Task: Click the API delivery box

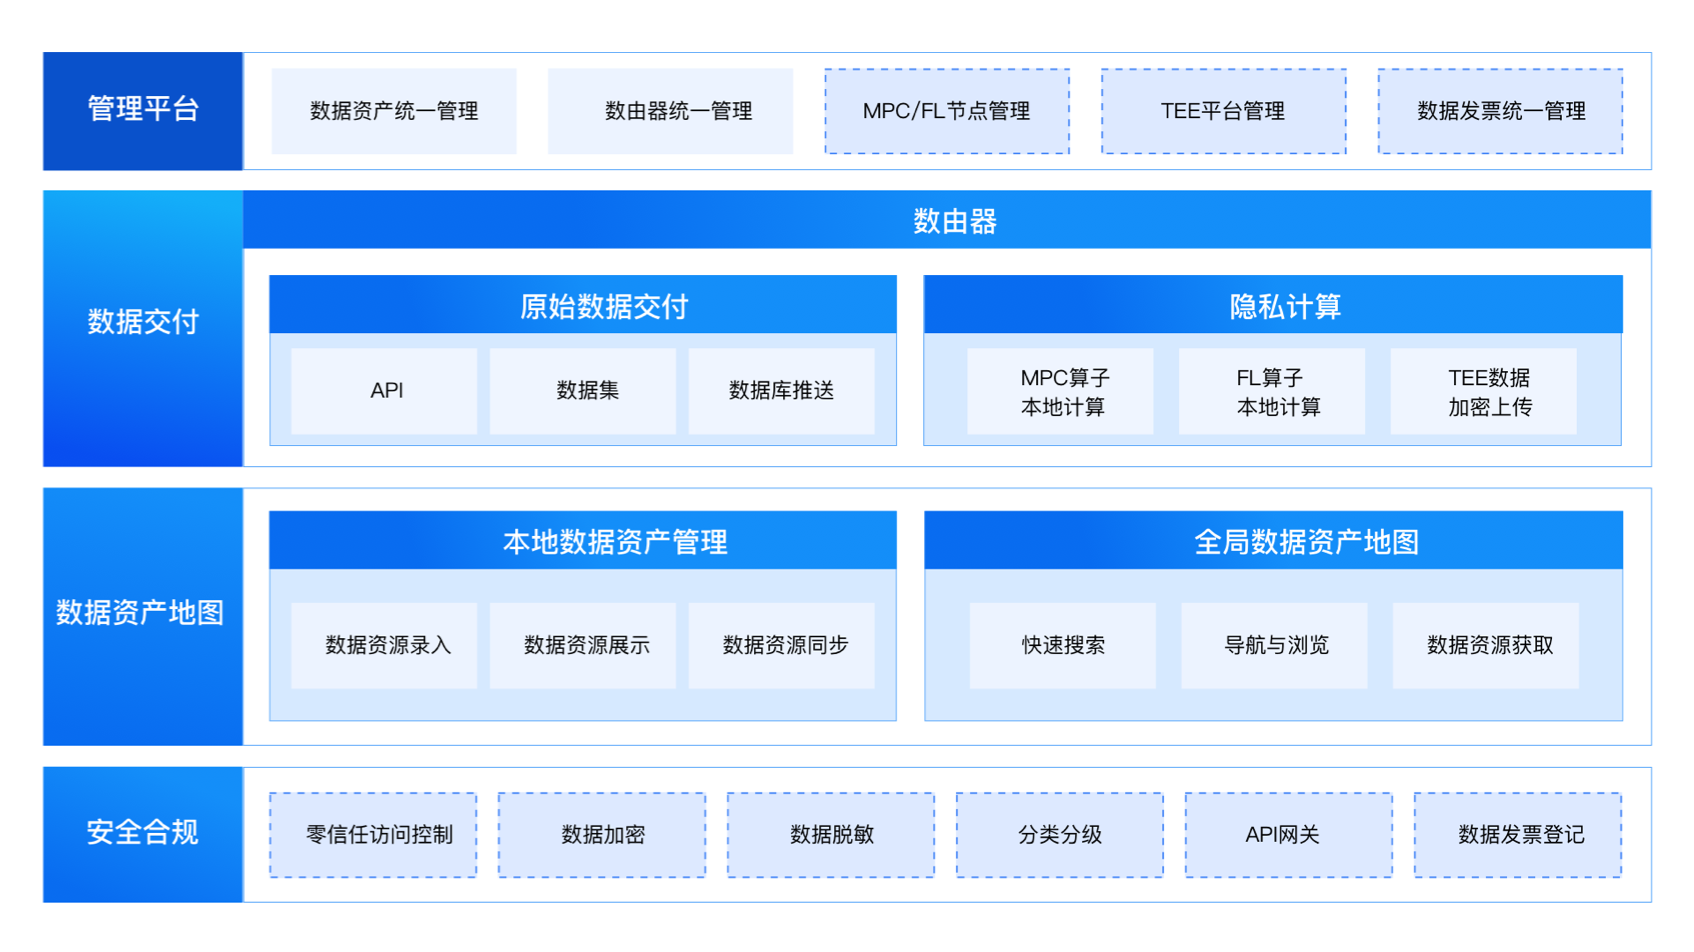Action: click(x=385, y=391)
